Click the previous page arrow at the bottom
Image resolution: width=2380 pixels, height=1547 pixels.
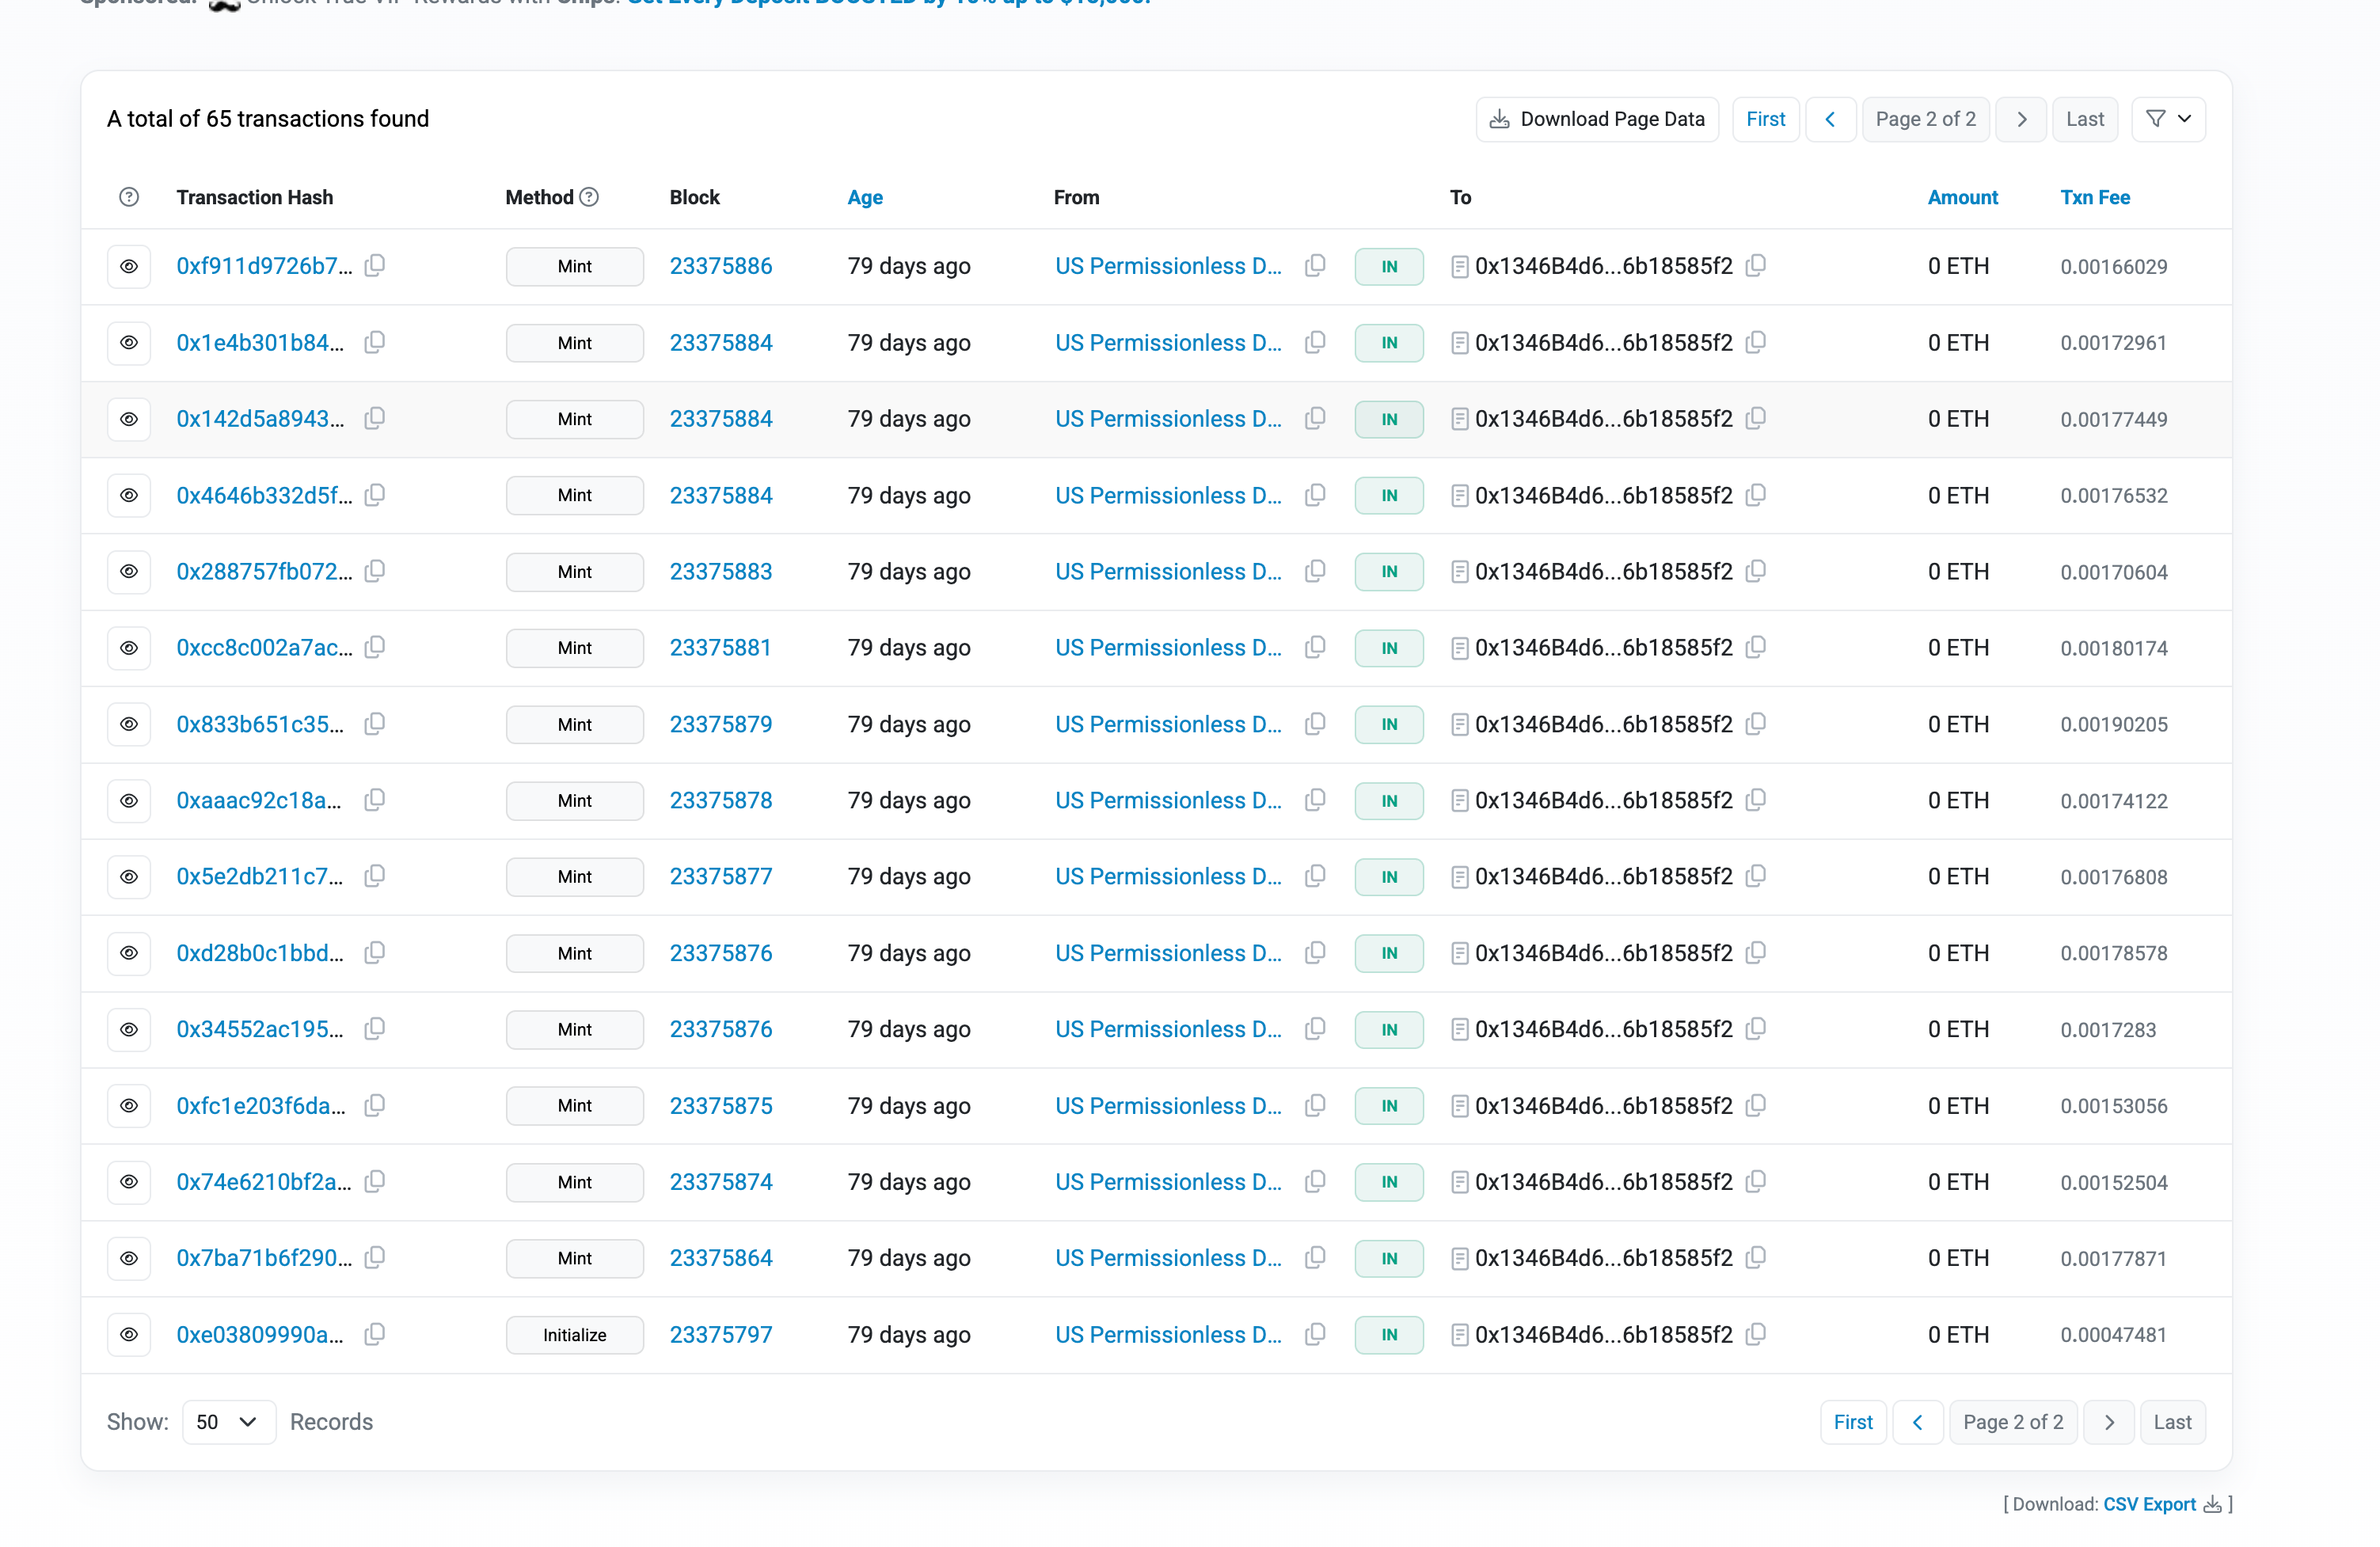pos(1917,1421)
